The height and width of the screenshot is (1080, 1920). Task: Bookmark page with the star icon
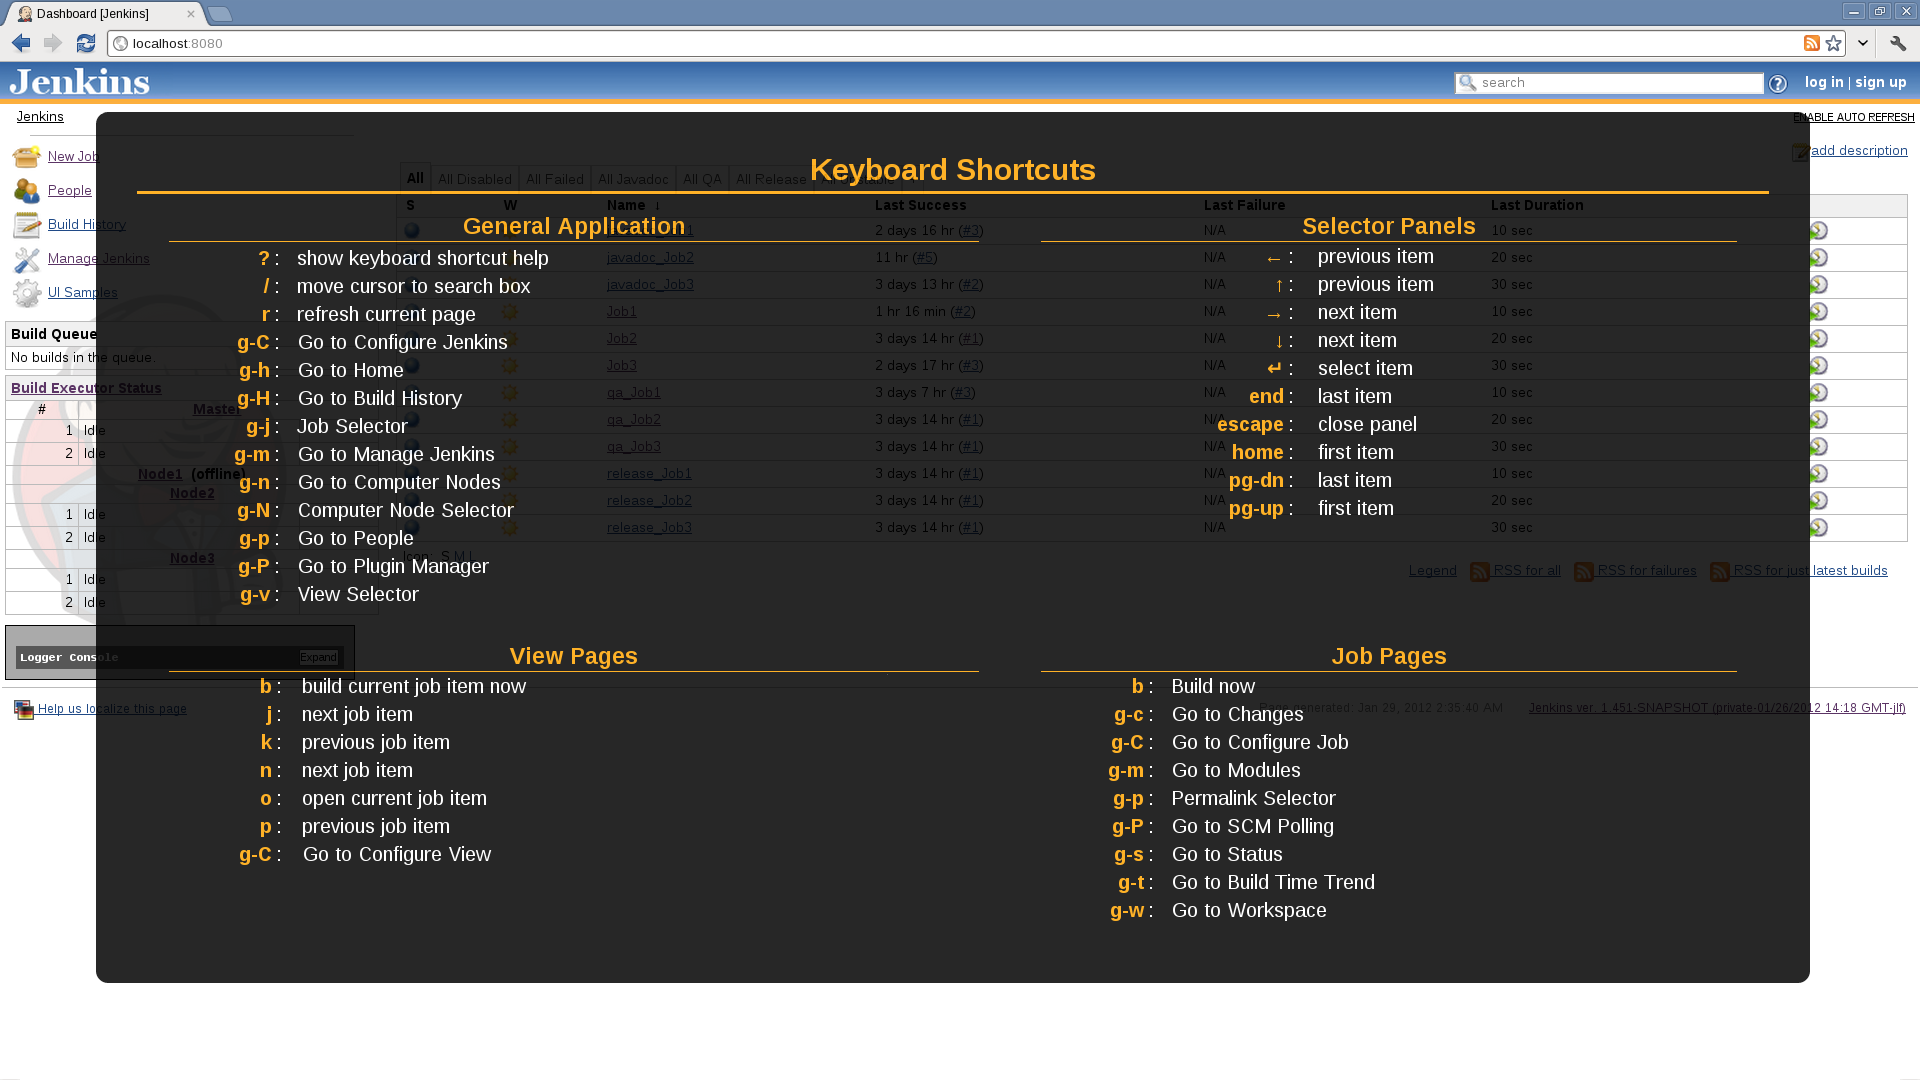[1833, 43]
